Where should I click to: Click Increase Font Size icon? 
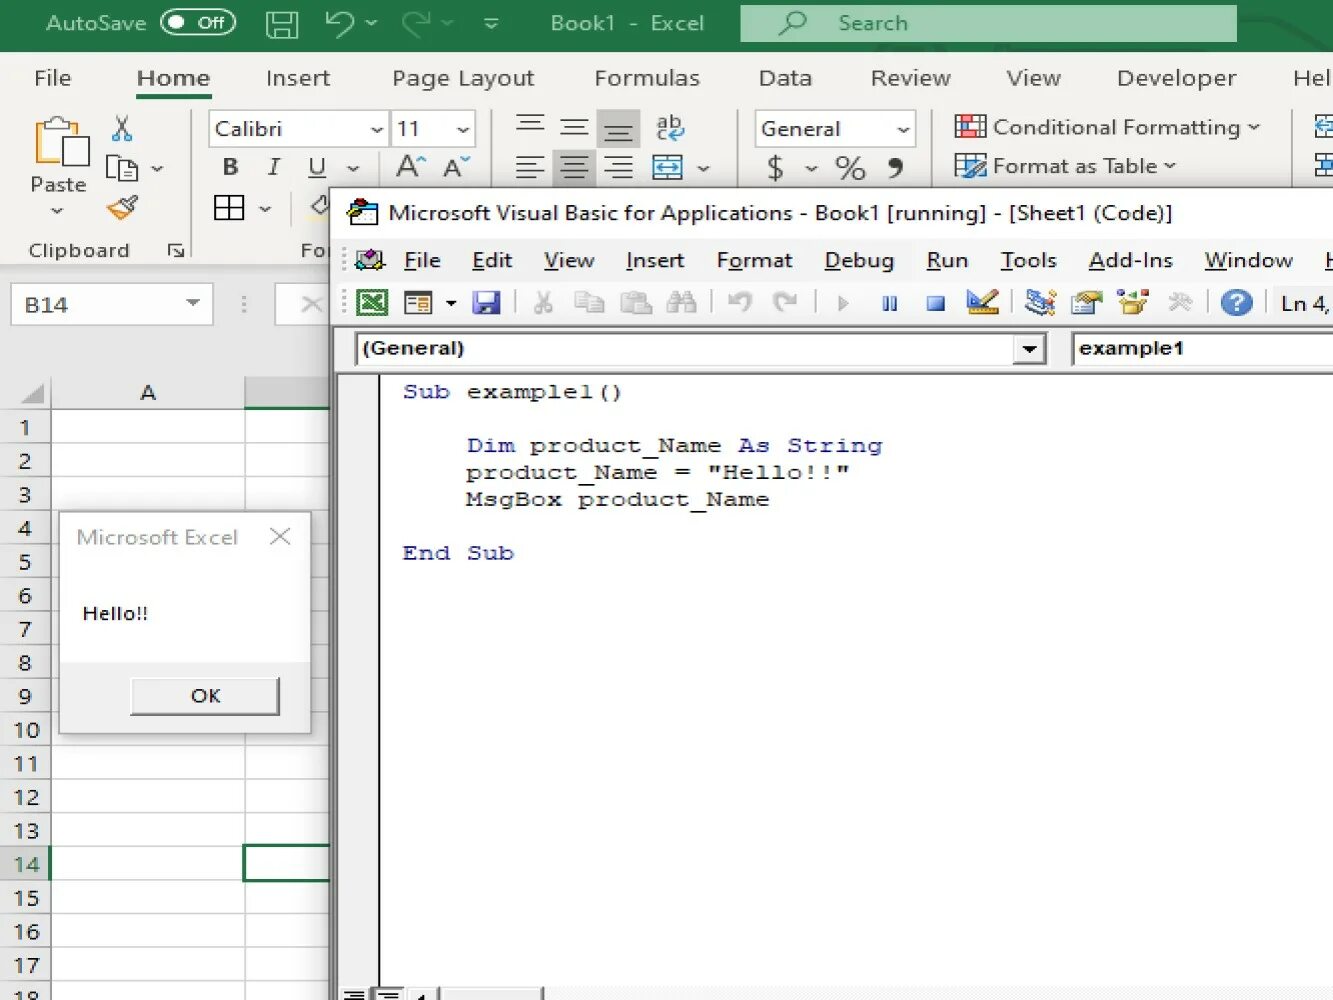[x=410, y=167]
